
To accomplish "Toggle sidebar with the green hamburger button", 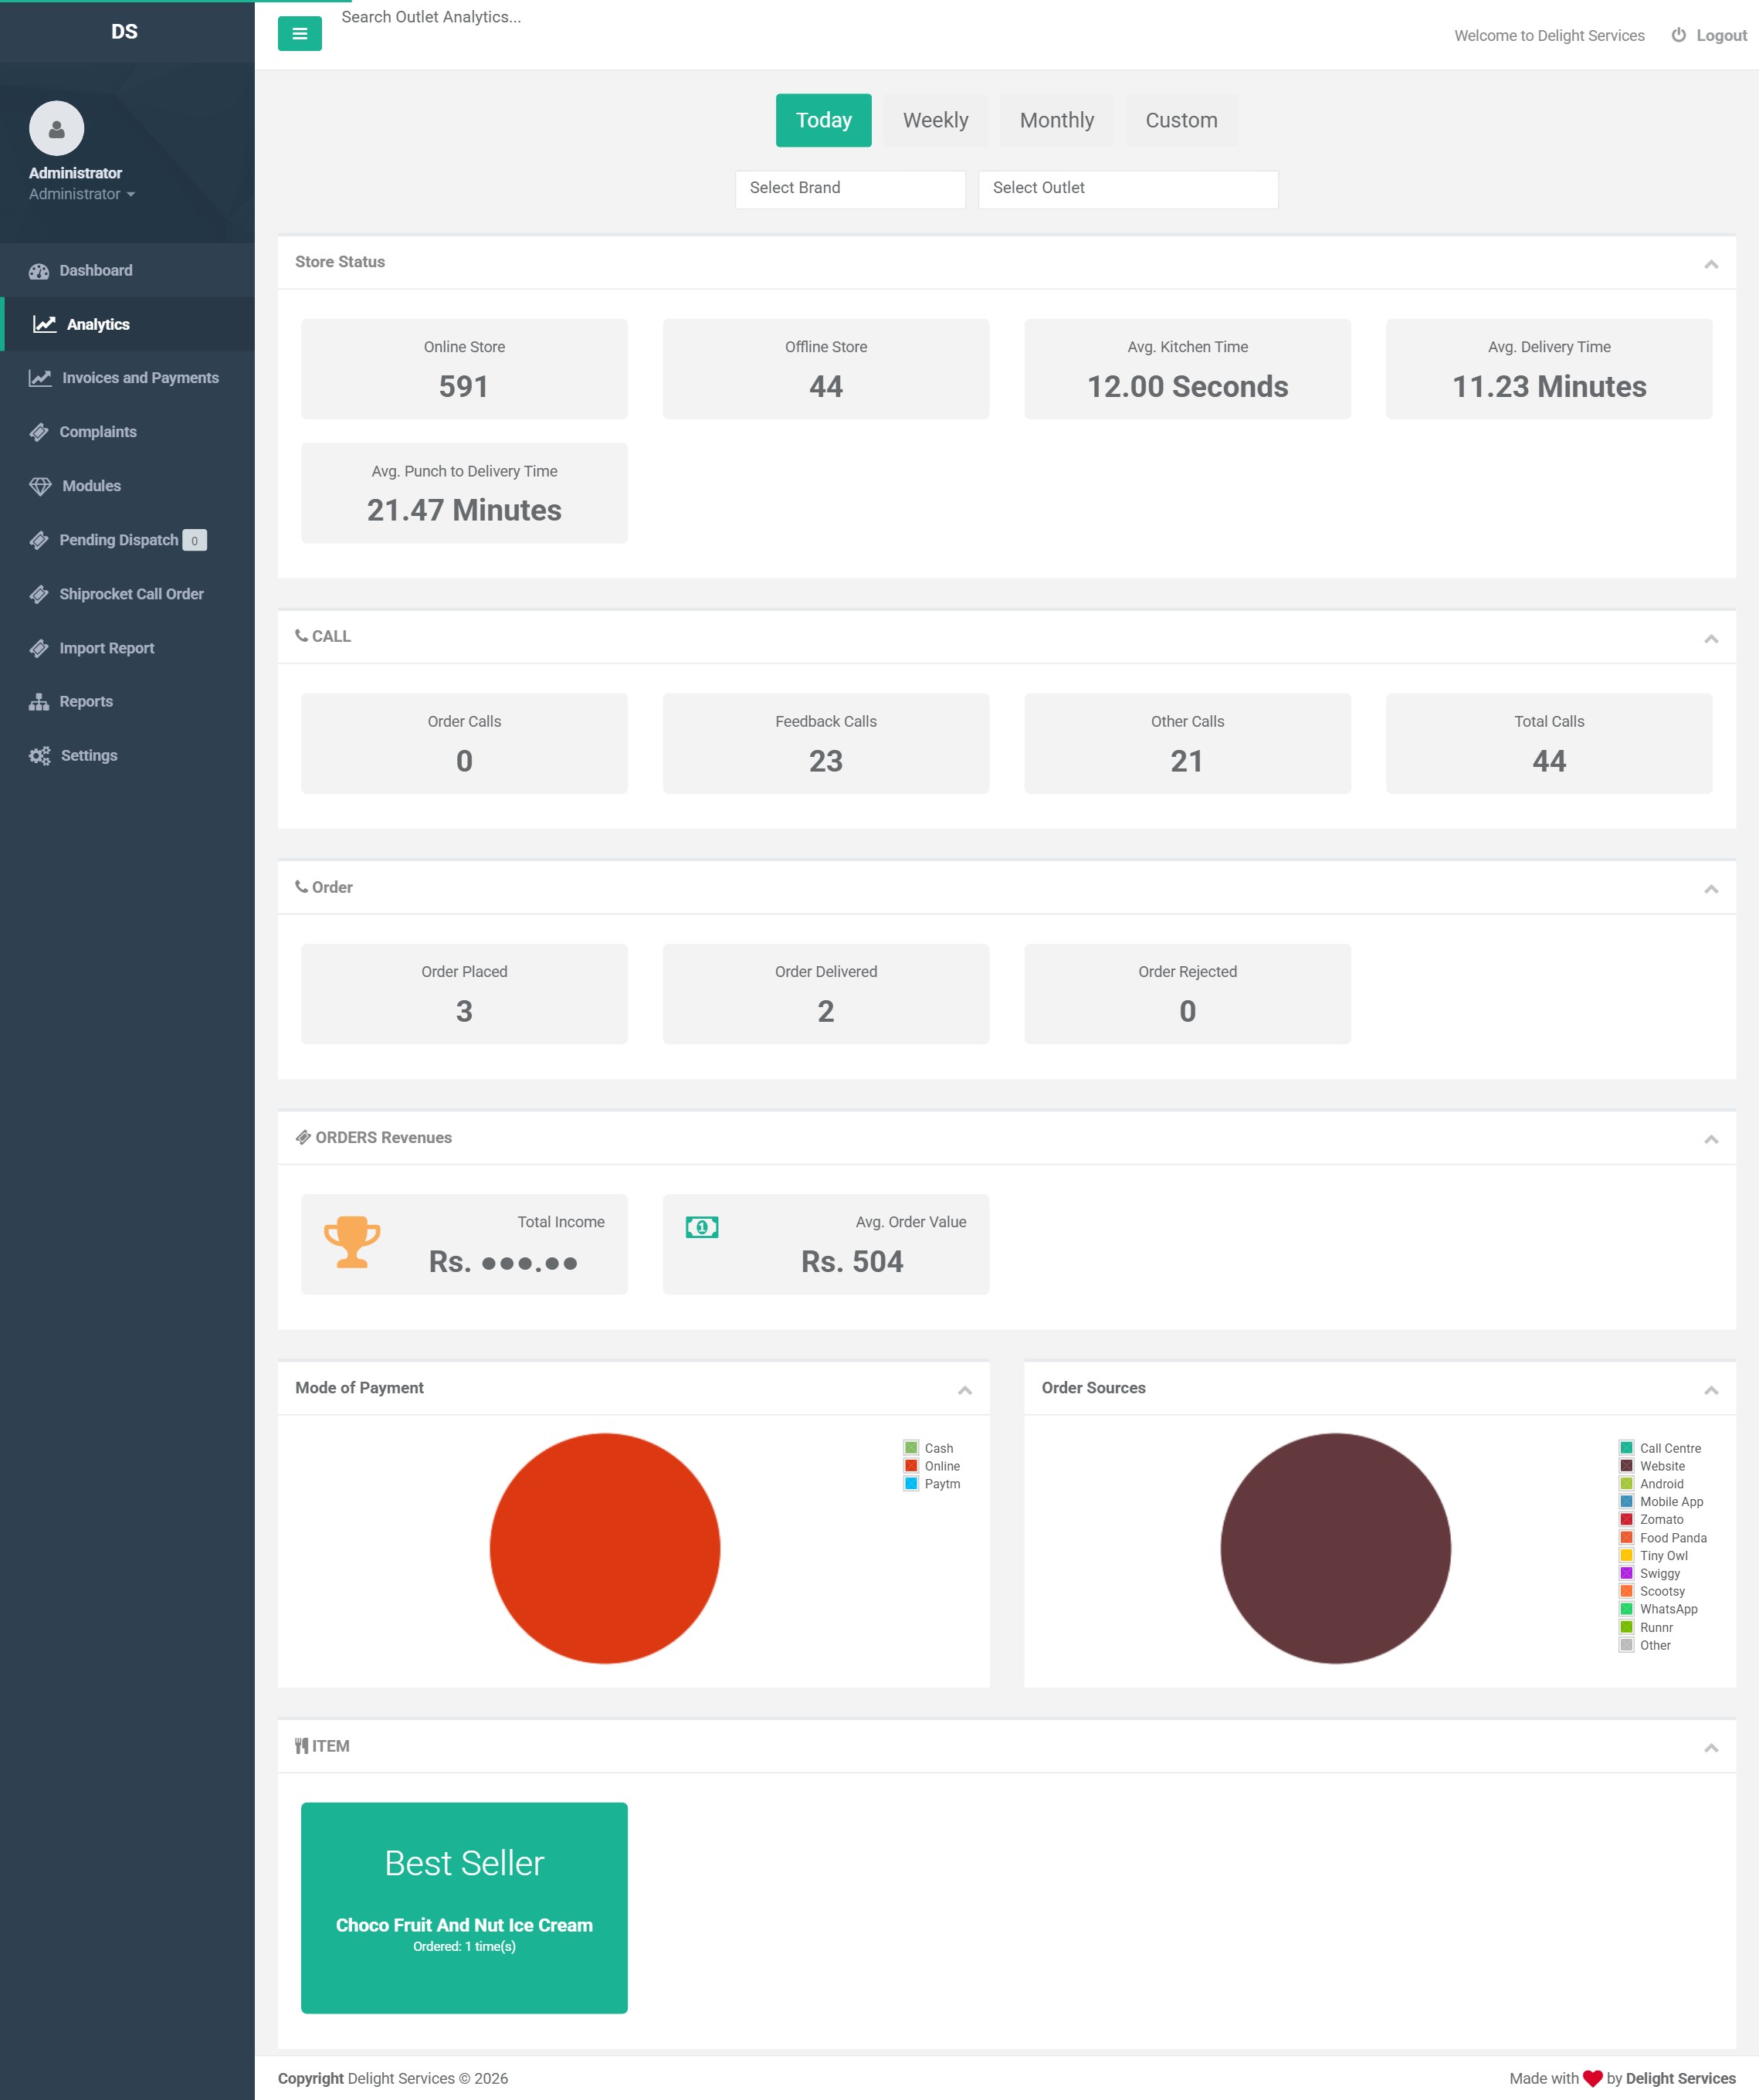I will [299, 34].
